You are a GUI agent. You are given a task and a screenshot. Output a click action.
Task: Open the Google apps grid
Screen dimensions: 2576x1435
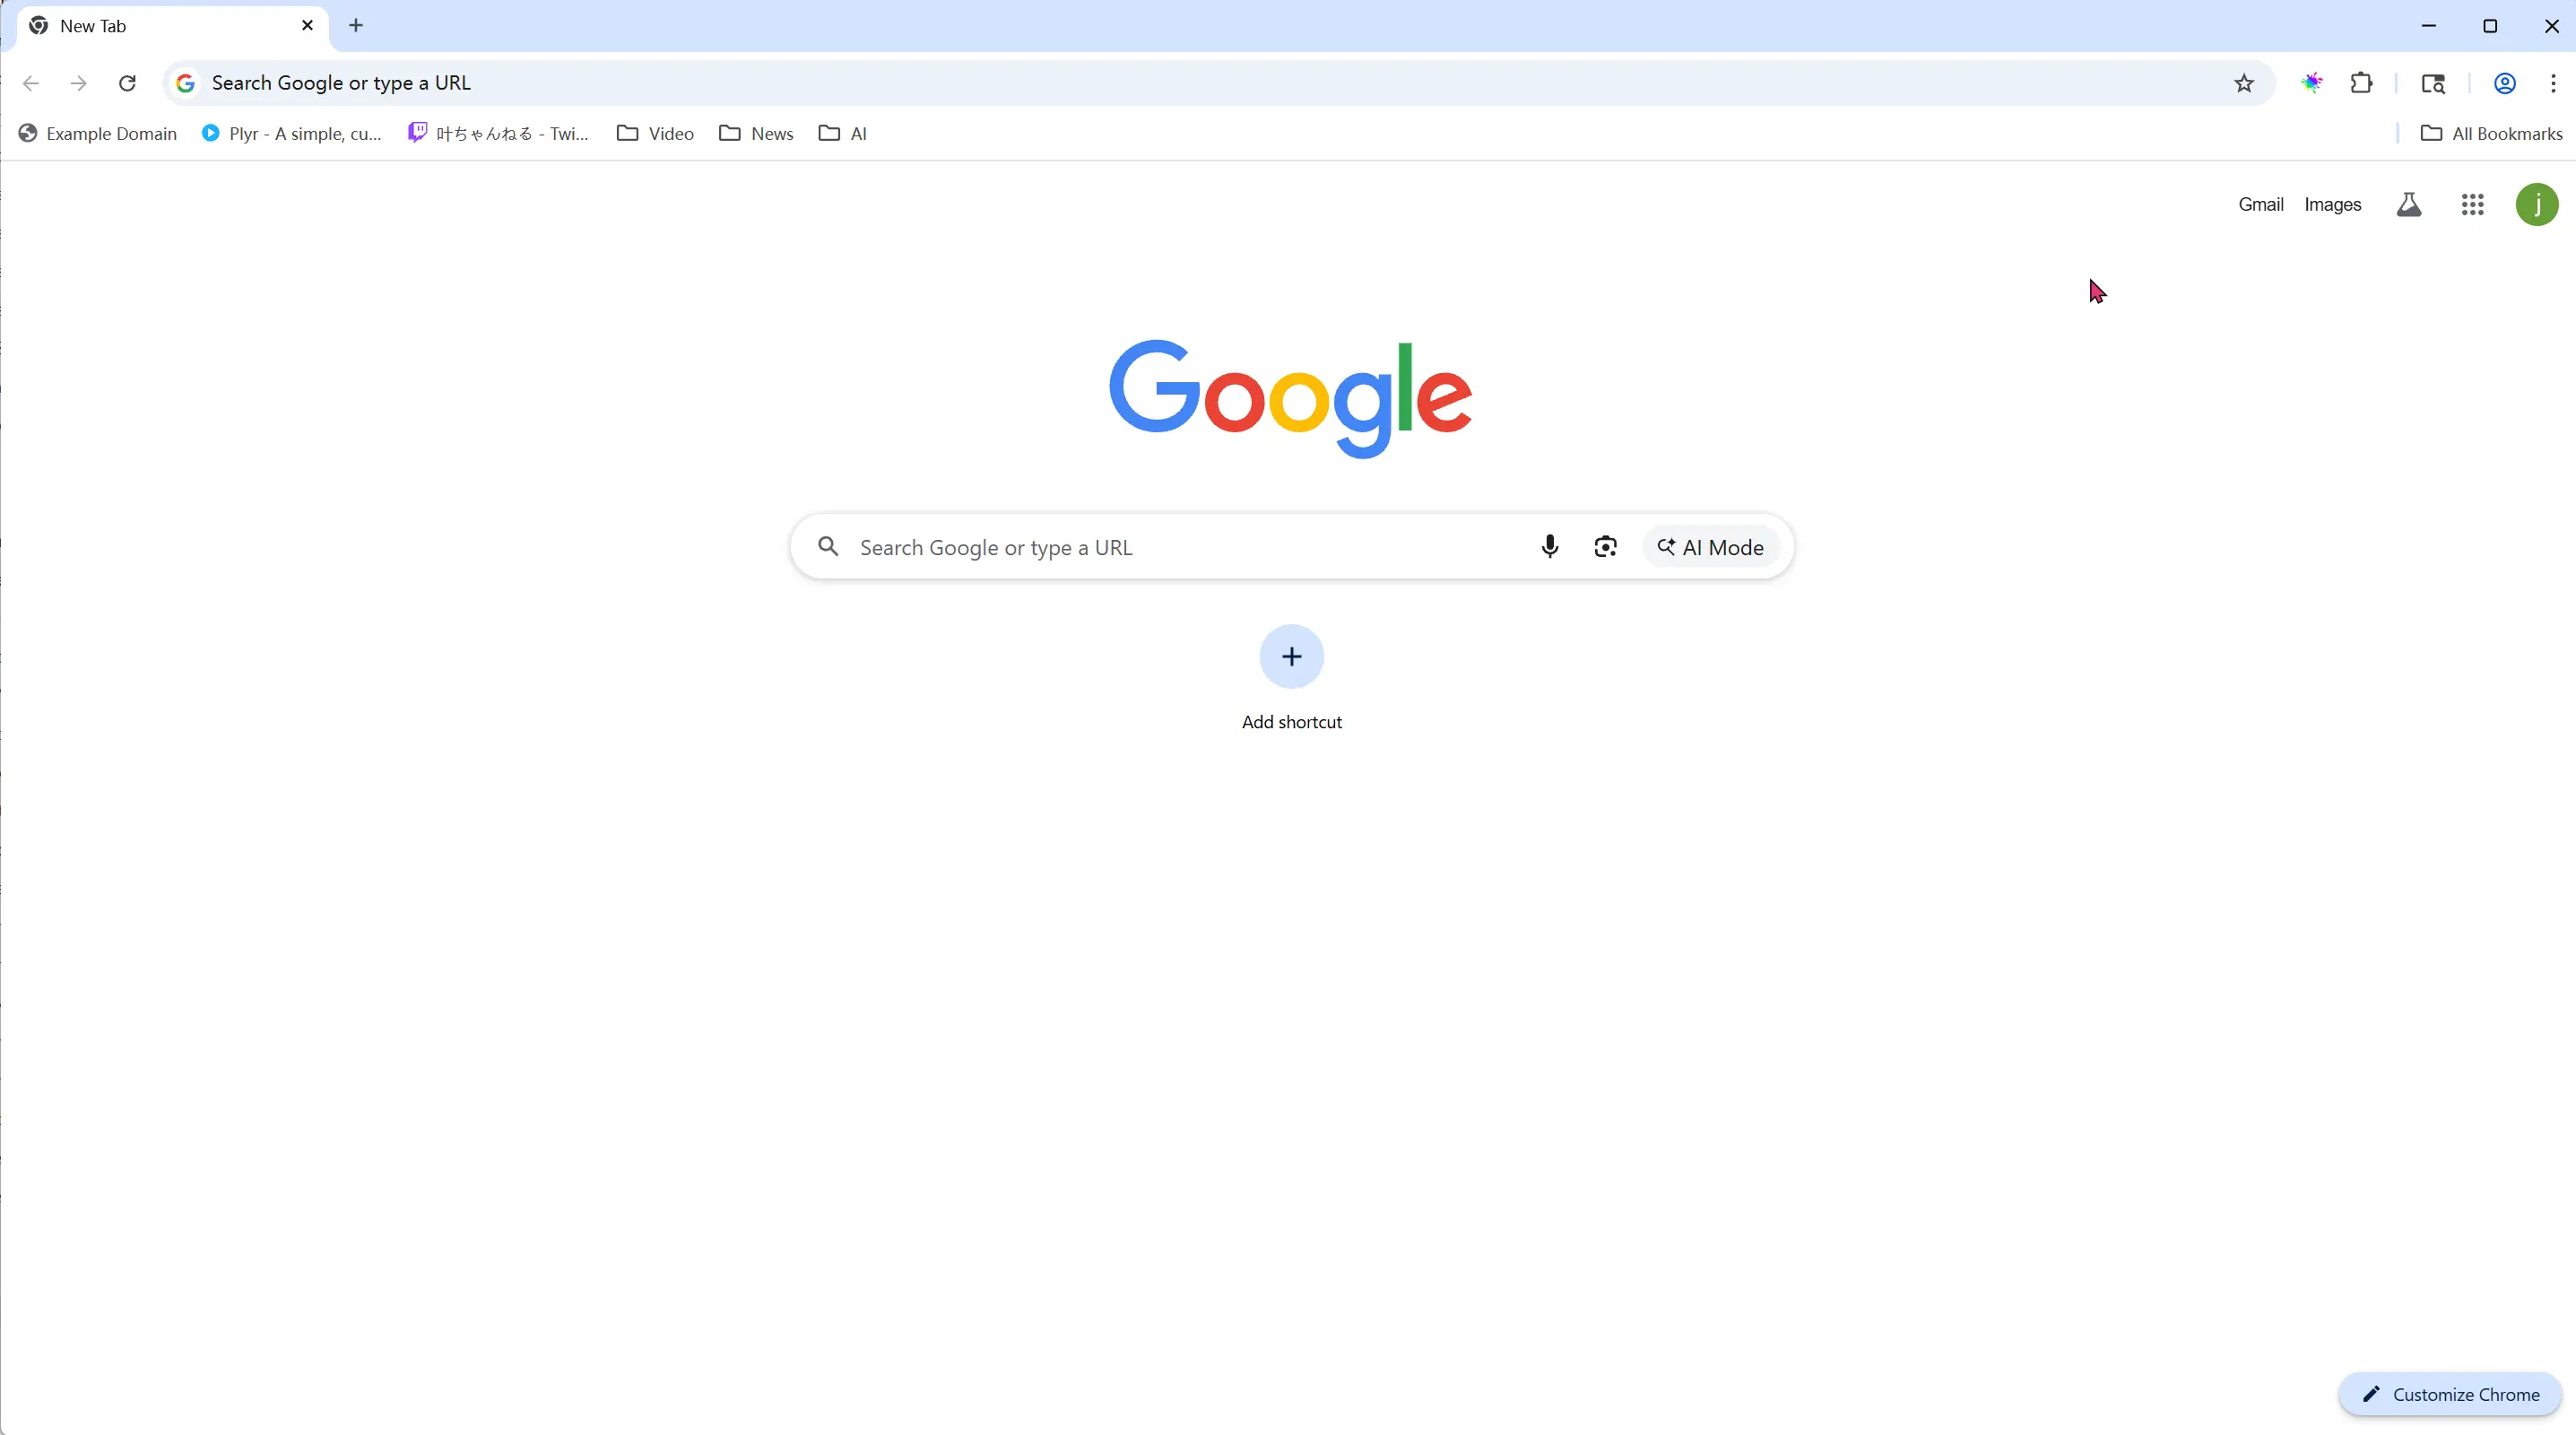click(2473, 205)
